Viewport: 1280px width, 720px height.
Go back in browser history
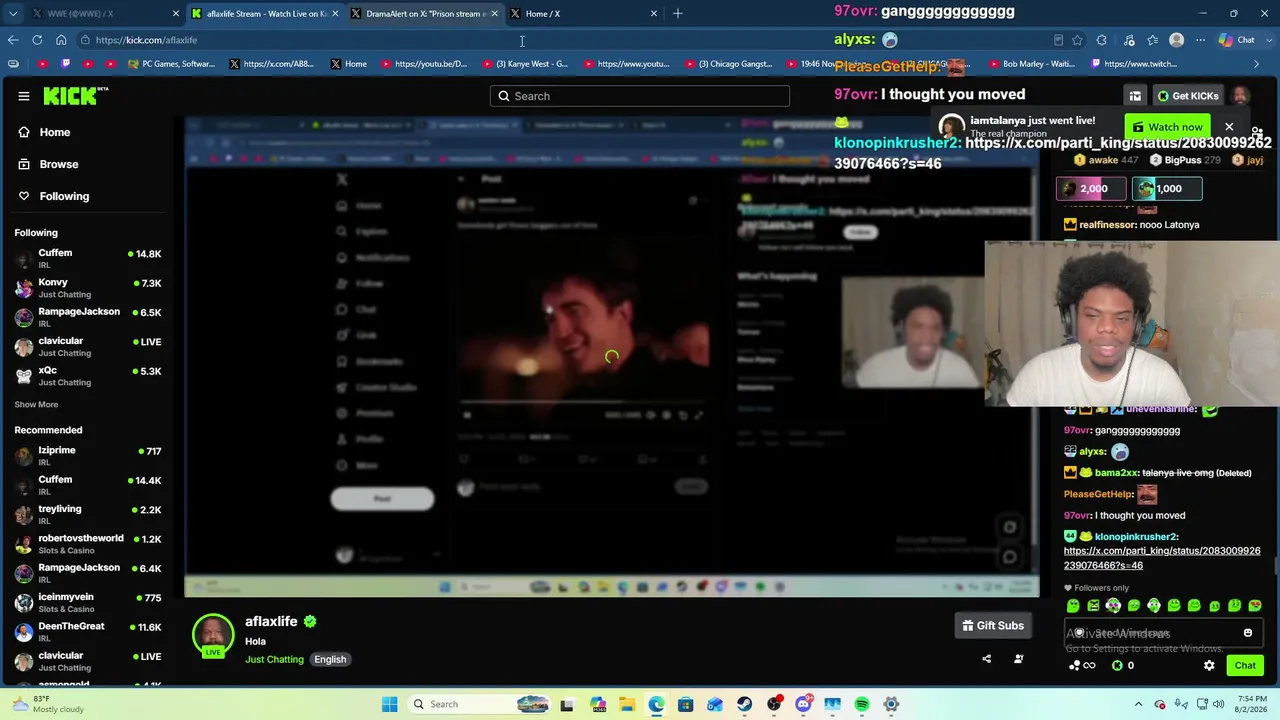[x=13, y=40]
